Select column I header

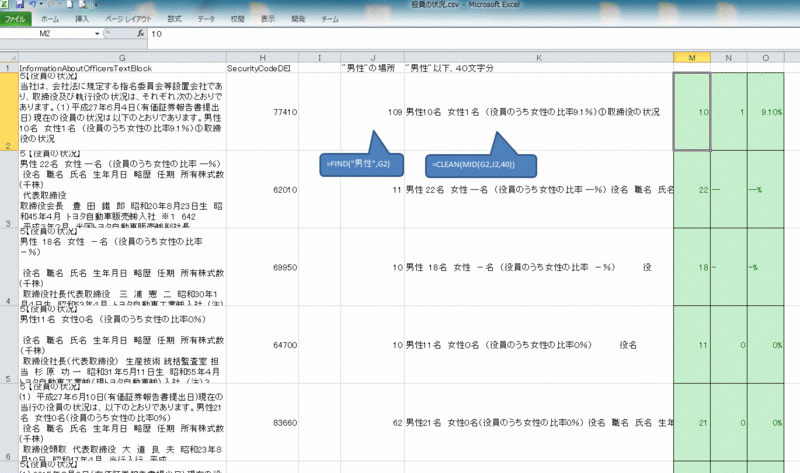(x=319, y=58)
